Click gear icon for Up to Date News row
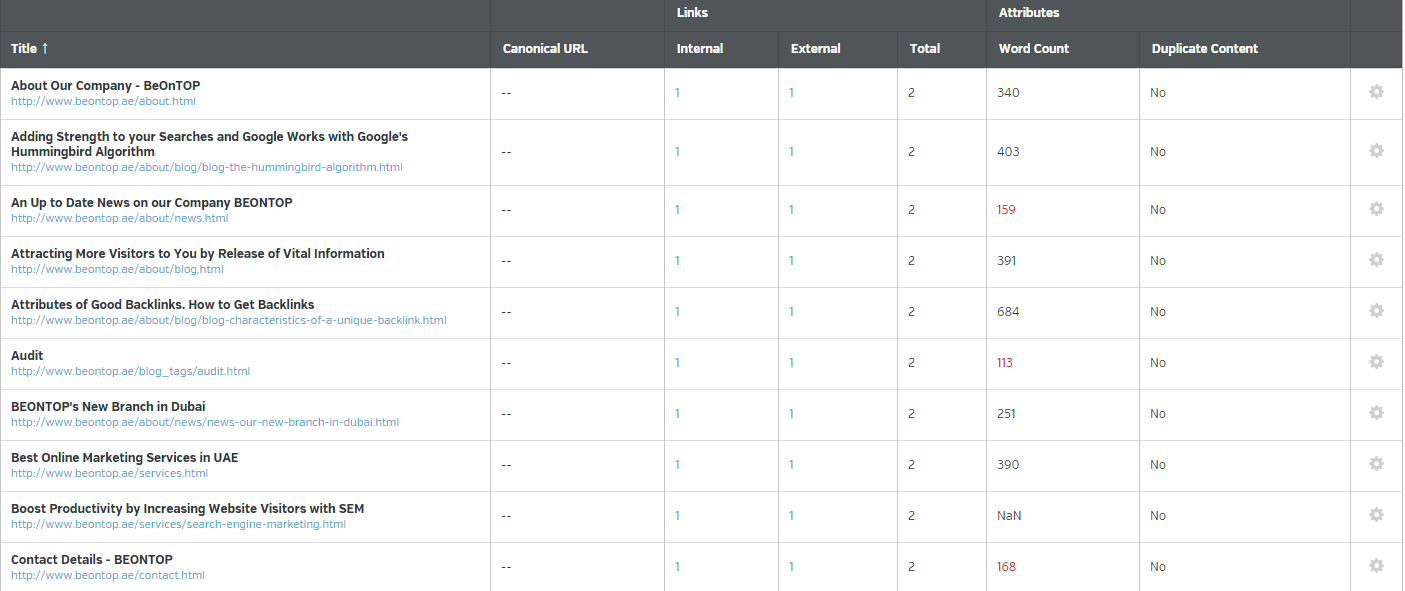Image resolution: width=1405 pixels, height=591 pixels. (x=1376, y=209)
